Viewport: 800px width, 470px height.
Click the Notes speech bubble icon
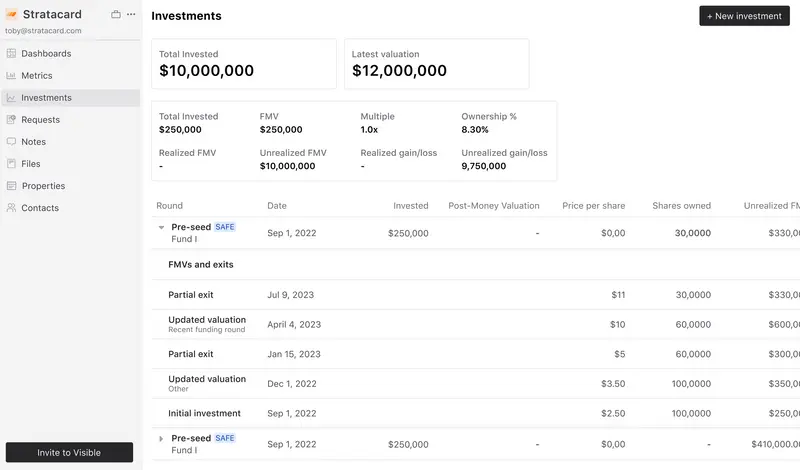click(12, 142)
